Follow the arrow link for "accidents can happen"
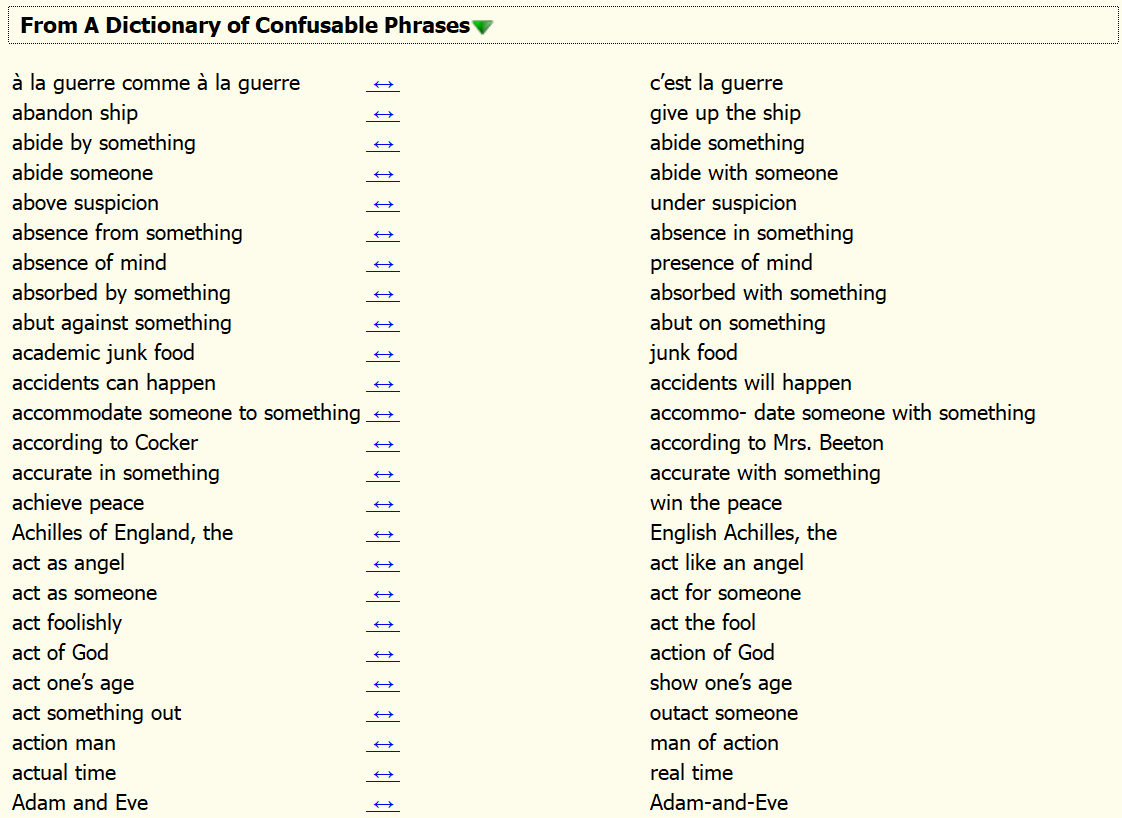This screenshot has width=1122, height=818. tap(383, 384)
